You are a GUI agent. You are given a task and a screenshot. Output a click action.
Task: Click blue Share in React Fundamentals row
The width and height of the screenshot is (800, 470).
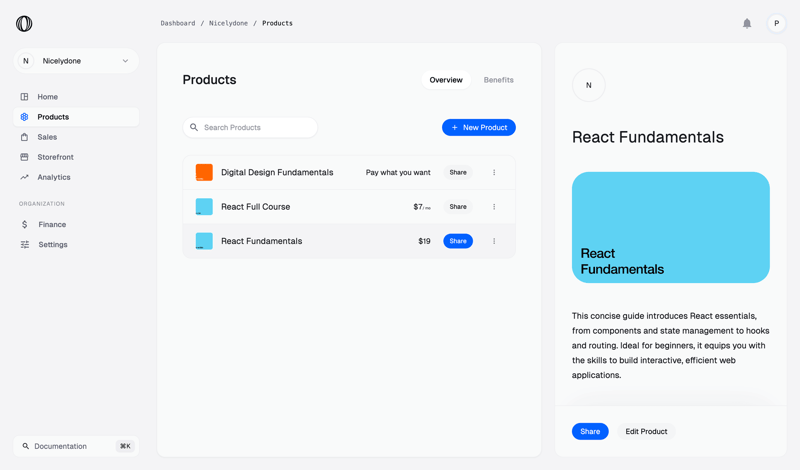(458, 241)
